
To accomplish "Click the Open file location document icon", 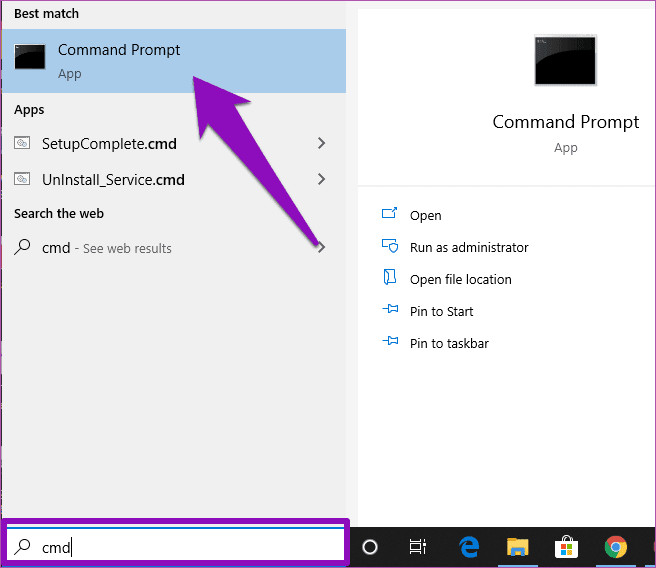I will [x=390, y=277].
